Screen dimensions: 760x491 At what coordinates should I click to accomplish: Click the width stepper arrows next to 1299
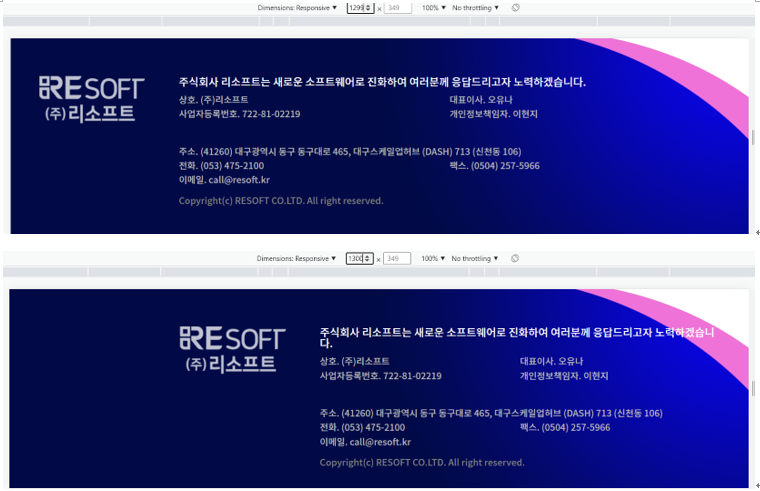point(368,8)
